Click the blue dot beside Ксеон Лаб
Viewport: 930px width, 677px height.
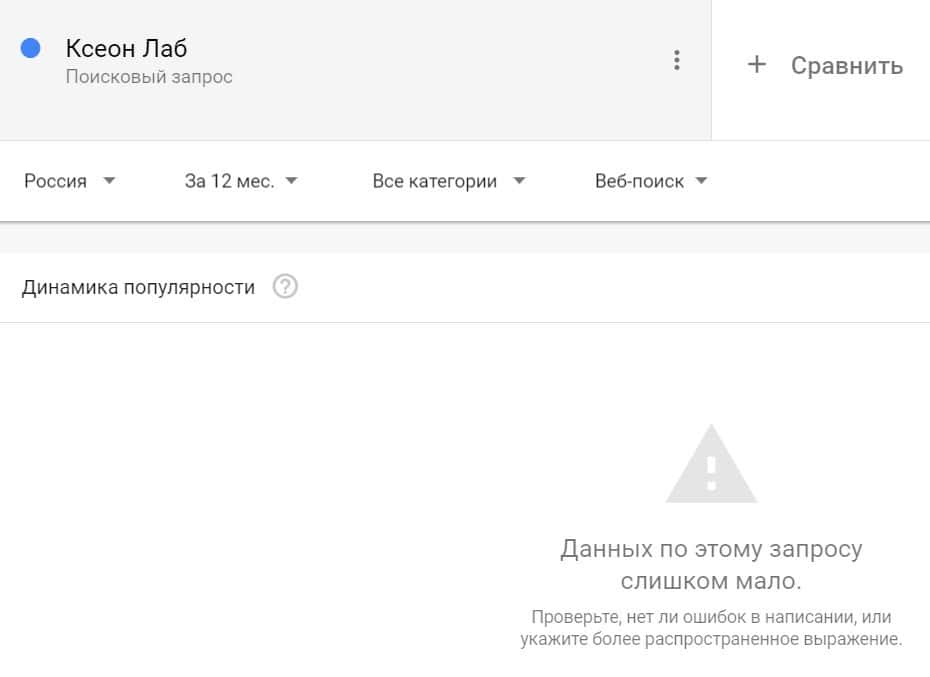point(30,48)
